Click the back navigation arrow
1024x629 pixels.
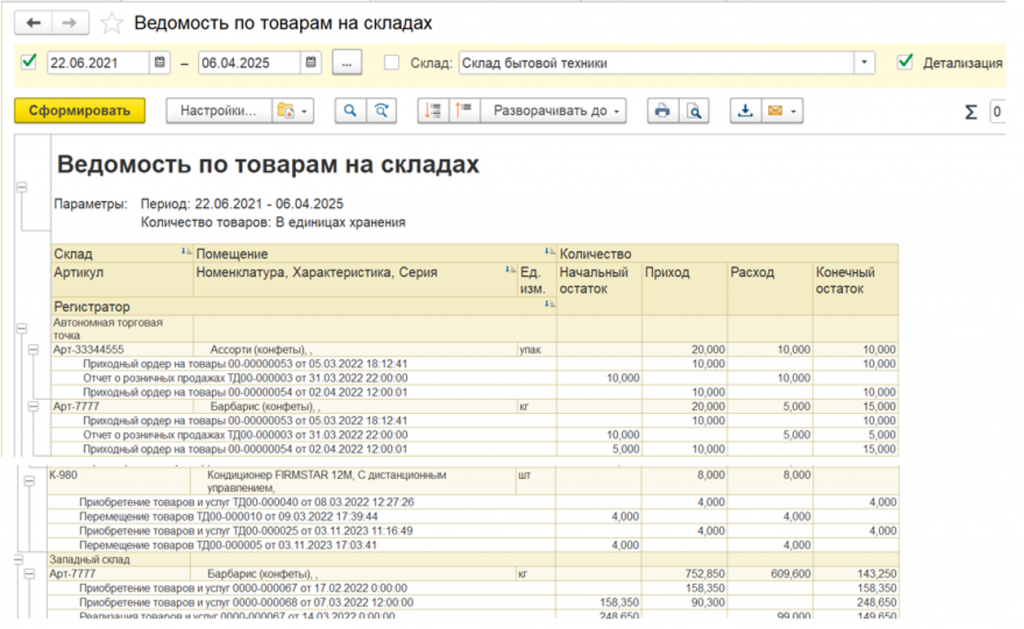click(33, 22)
